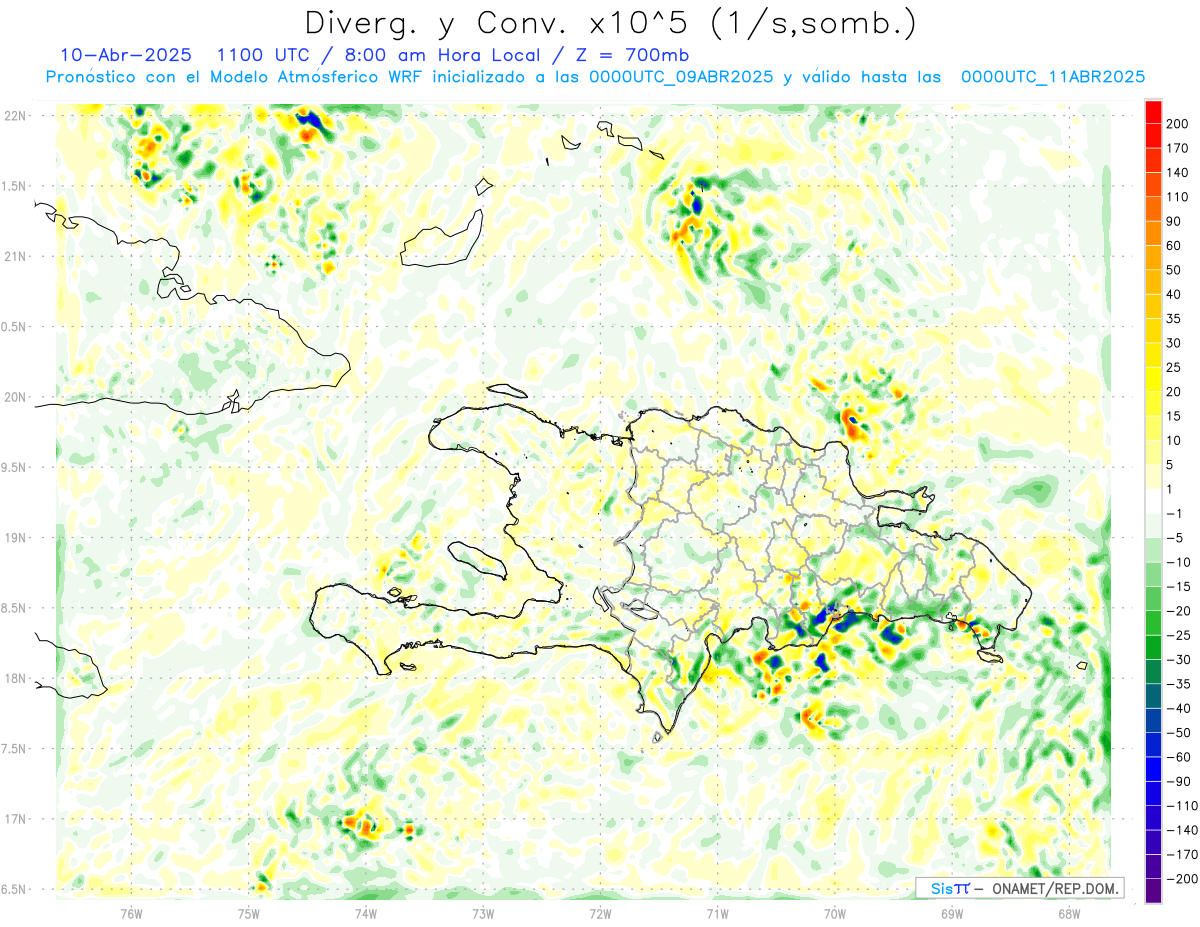Pick the white colorbar segment between 1 and -1
The height and width of the screenshot is (927, 1200).
[x=1153, y=502]
